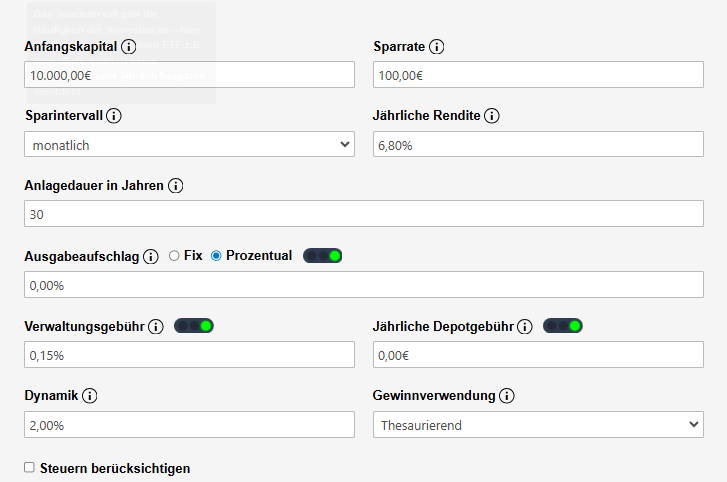Click info icon next to Anlagedauer in Jahren
This screenshot has width=727, height=482.
pos(176,186)
